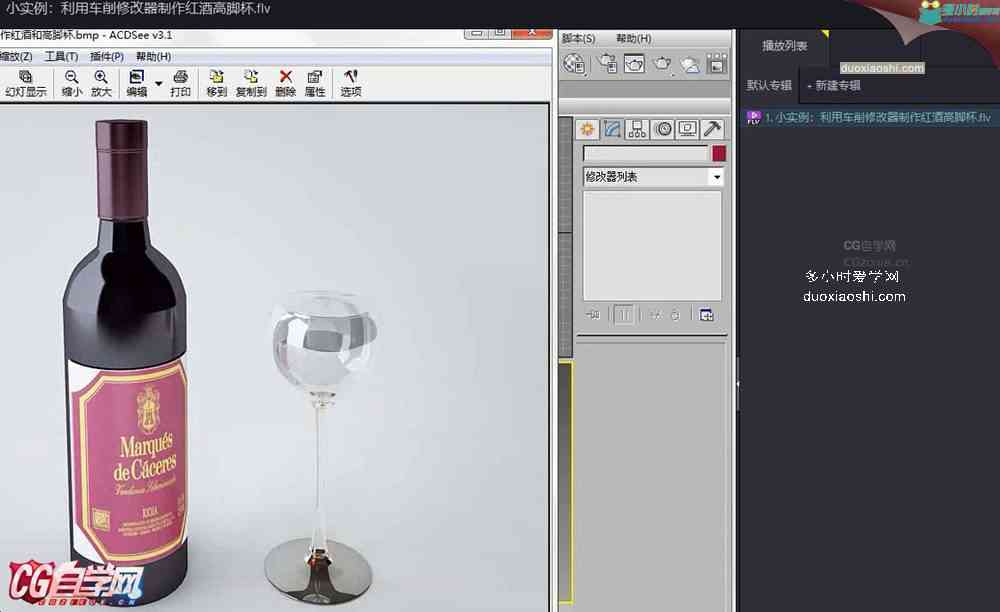Click Make Unique icon below modifier stack
1000x612 pixels.
[655, 315]
